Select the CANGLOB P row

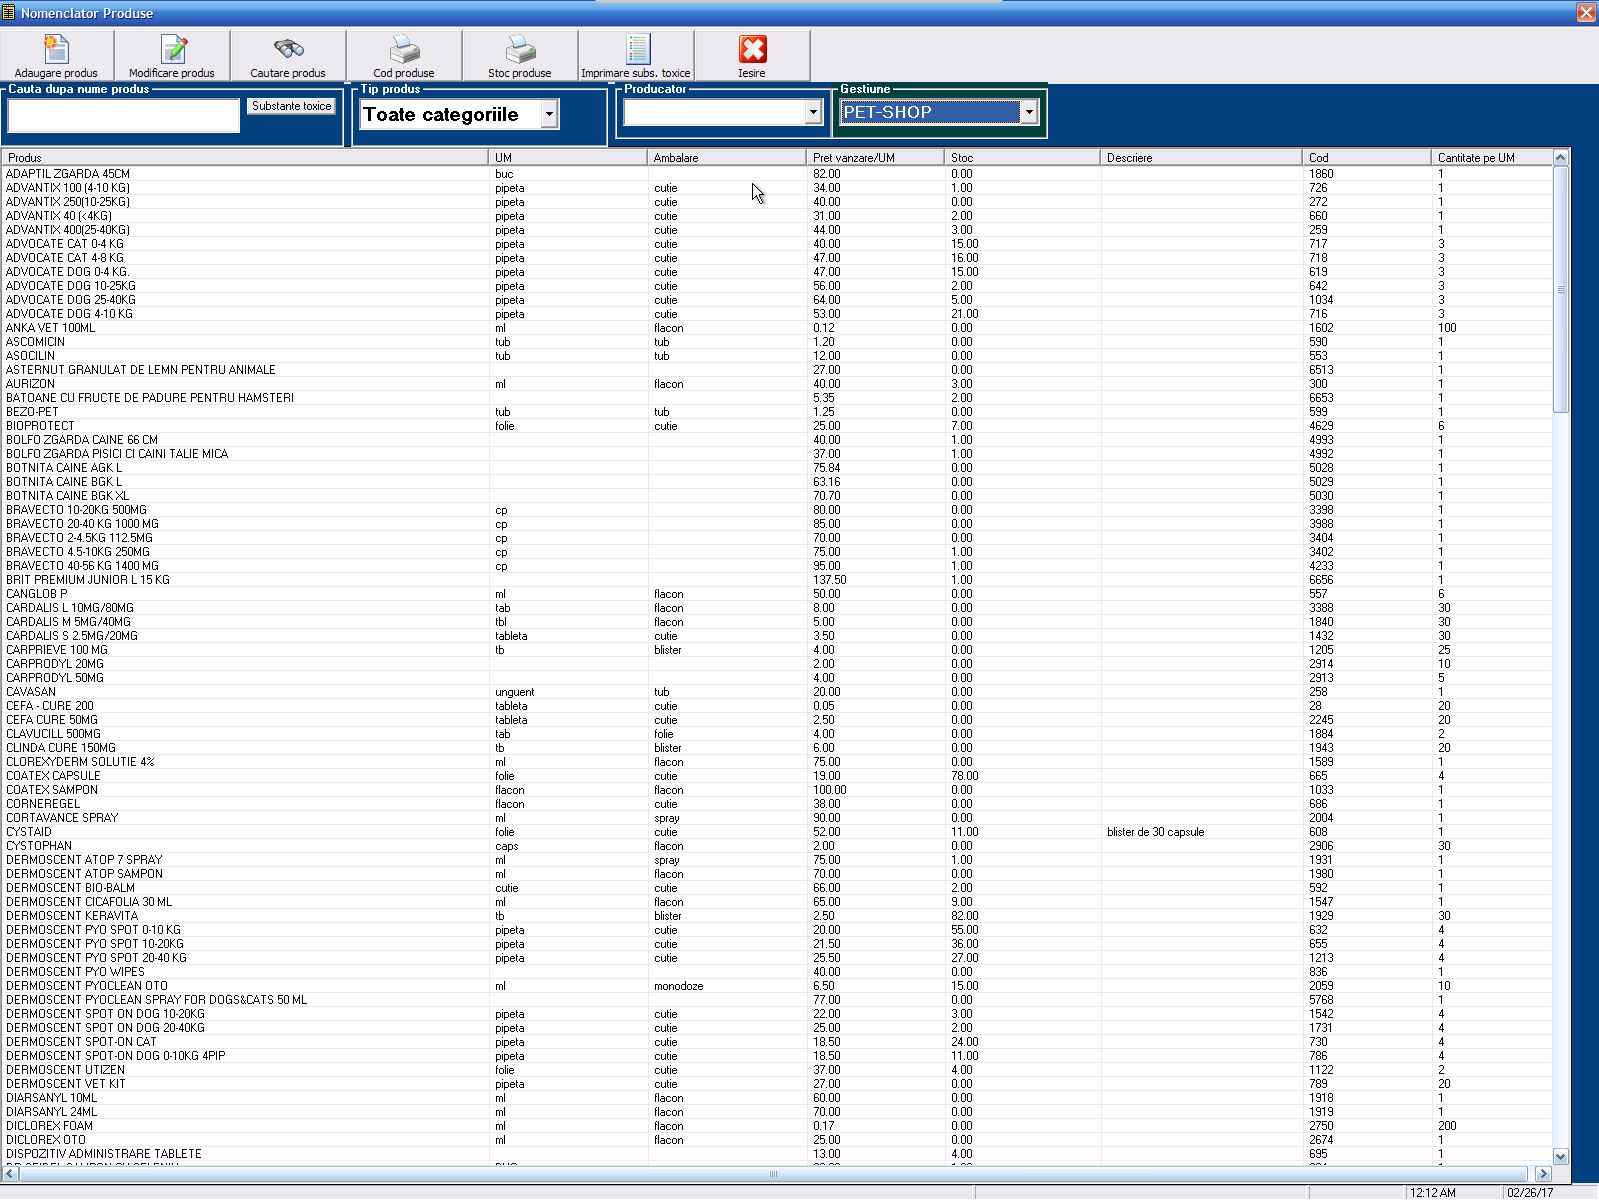pyautogui.click(x=776, y=594)
